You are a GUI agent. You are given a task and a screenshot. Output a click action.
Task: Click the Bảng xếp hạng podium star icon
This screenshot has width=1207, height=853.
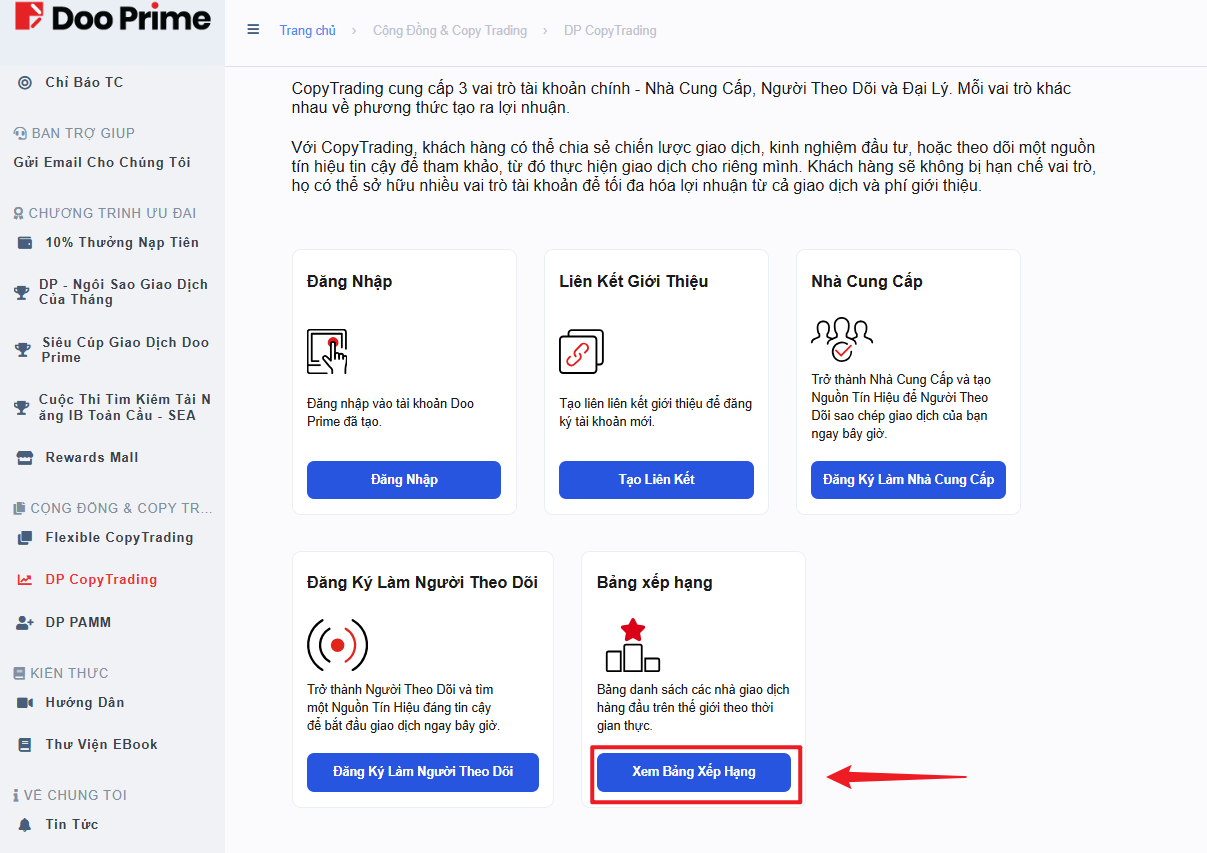(x=632, y=645)
